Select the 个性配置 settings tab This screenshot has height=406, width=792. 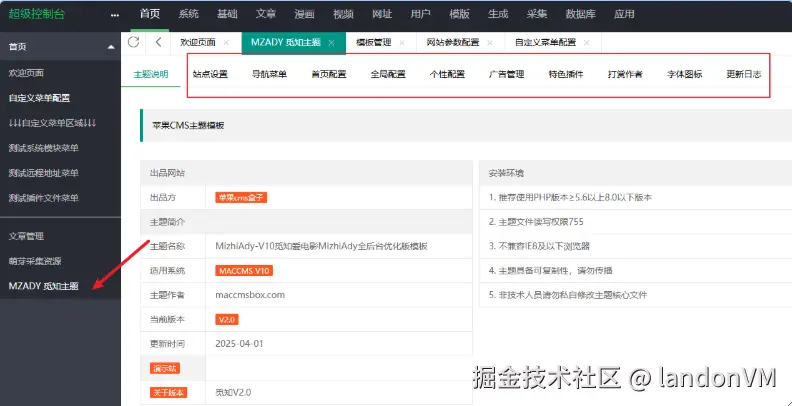tap(447, 74)
